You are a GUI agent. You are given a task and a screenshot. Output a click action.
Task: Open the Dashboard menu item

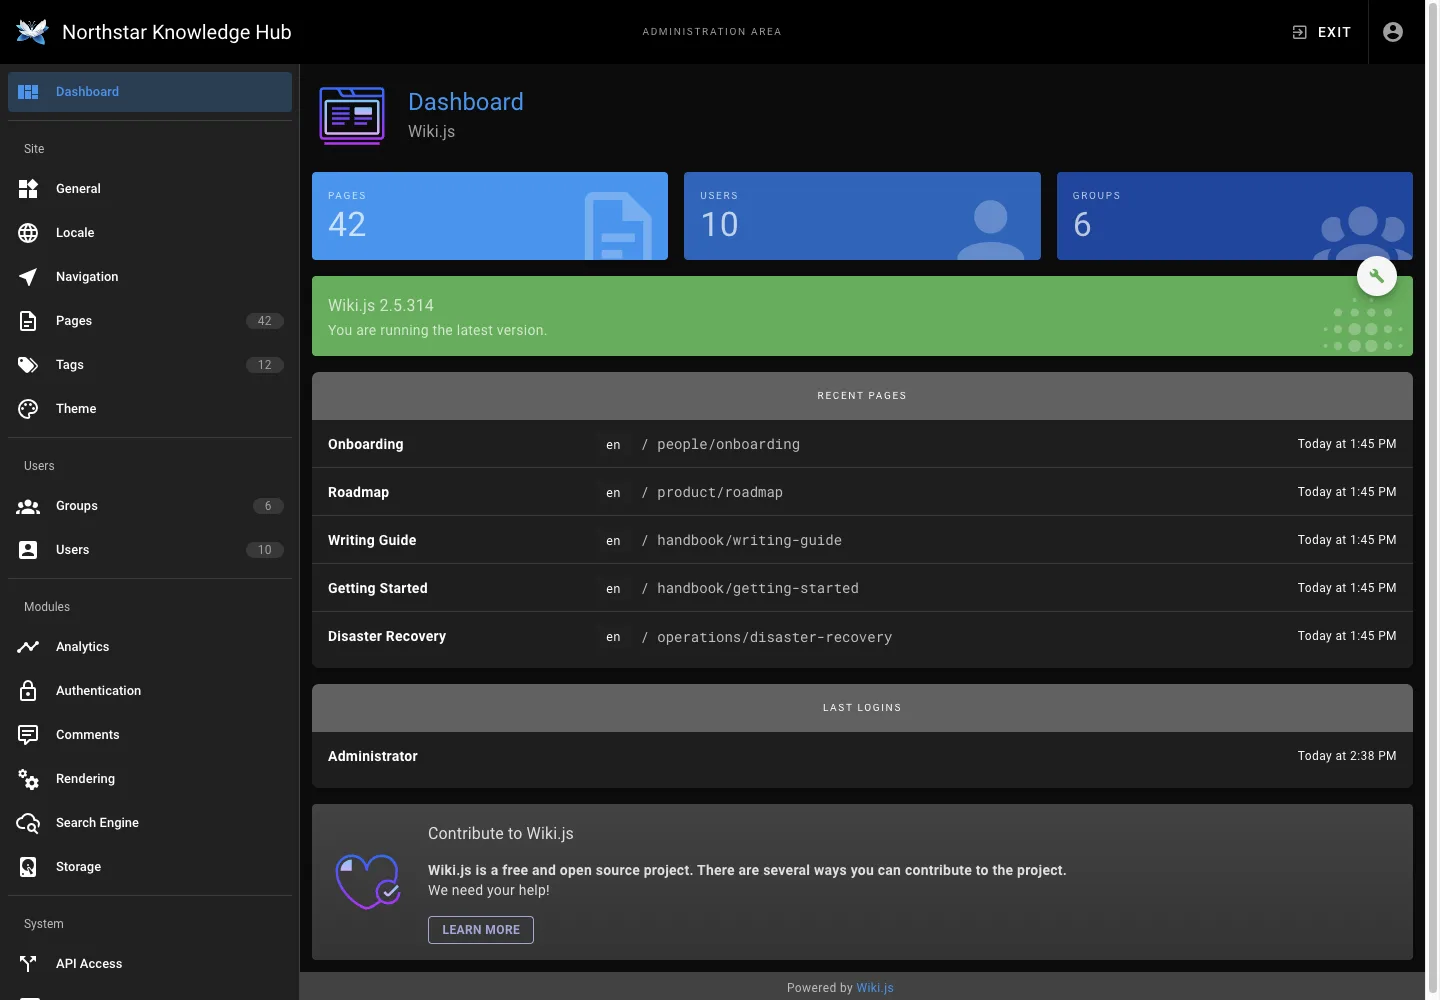150,92
